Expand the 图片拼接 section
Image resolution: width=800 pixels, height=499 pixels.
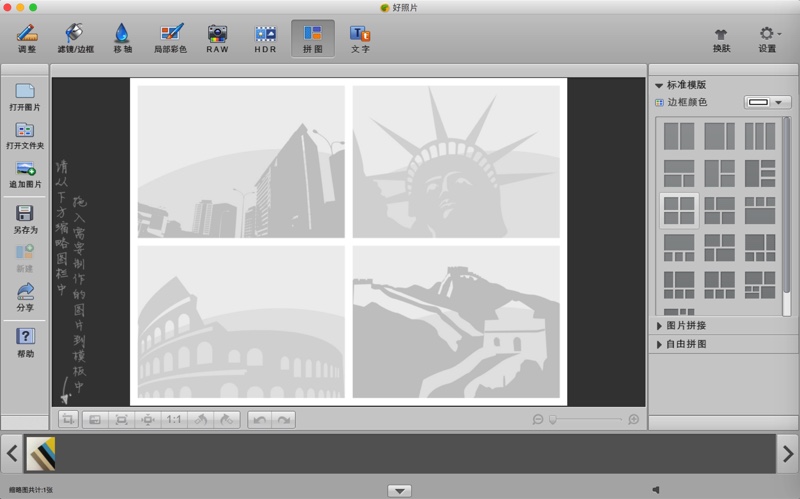pos(659,326)
